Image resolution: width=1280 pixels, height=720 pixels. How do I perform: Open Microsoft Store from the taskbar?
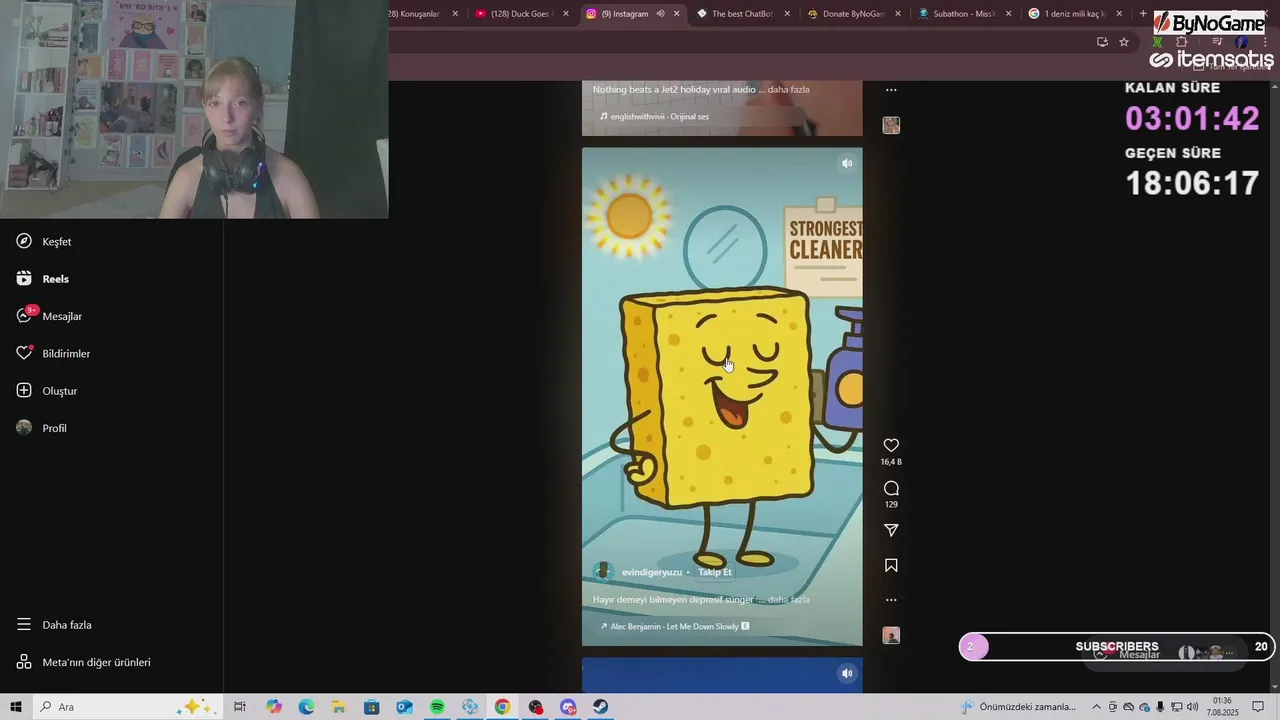pos(371,707)
